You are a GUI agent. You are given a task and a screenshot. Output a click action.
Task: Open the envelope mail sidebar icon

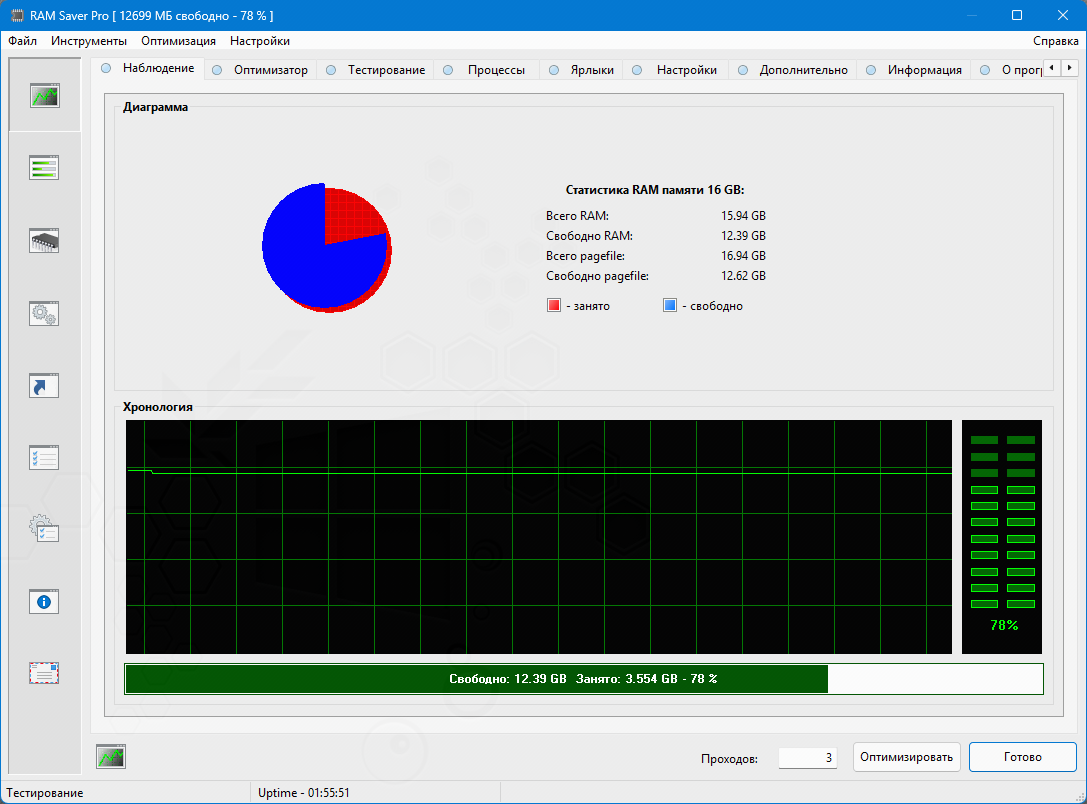point(44,673)
